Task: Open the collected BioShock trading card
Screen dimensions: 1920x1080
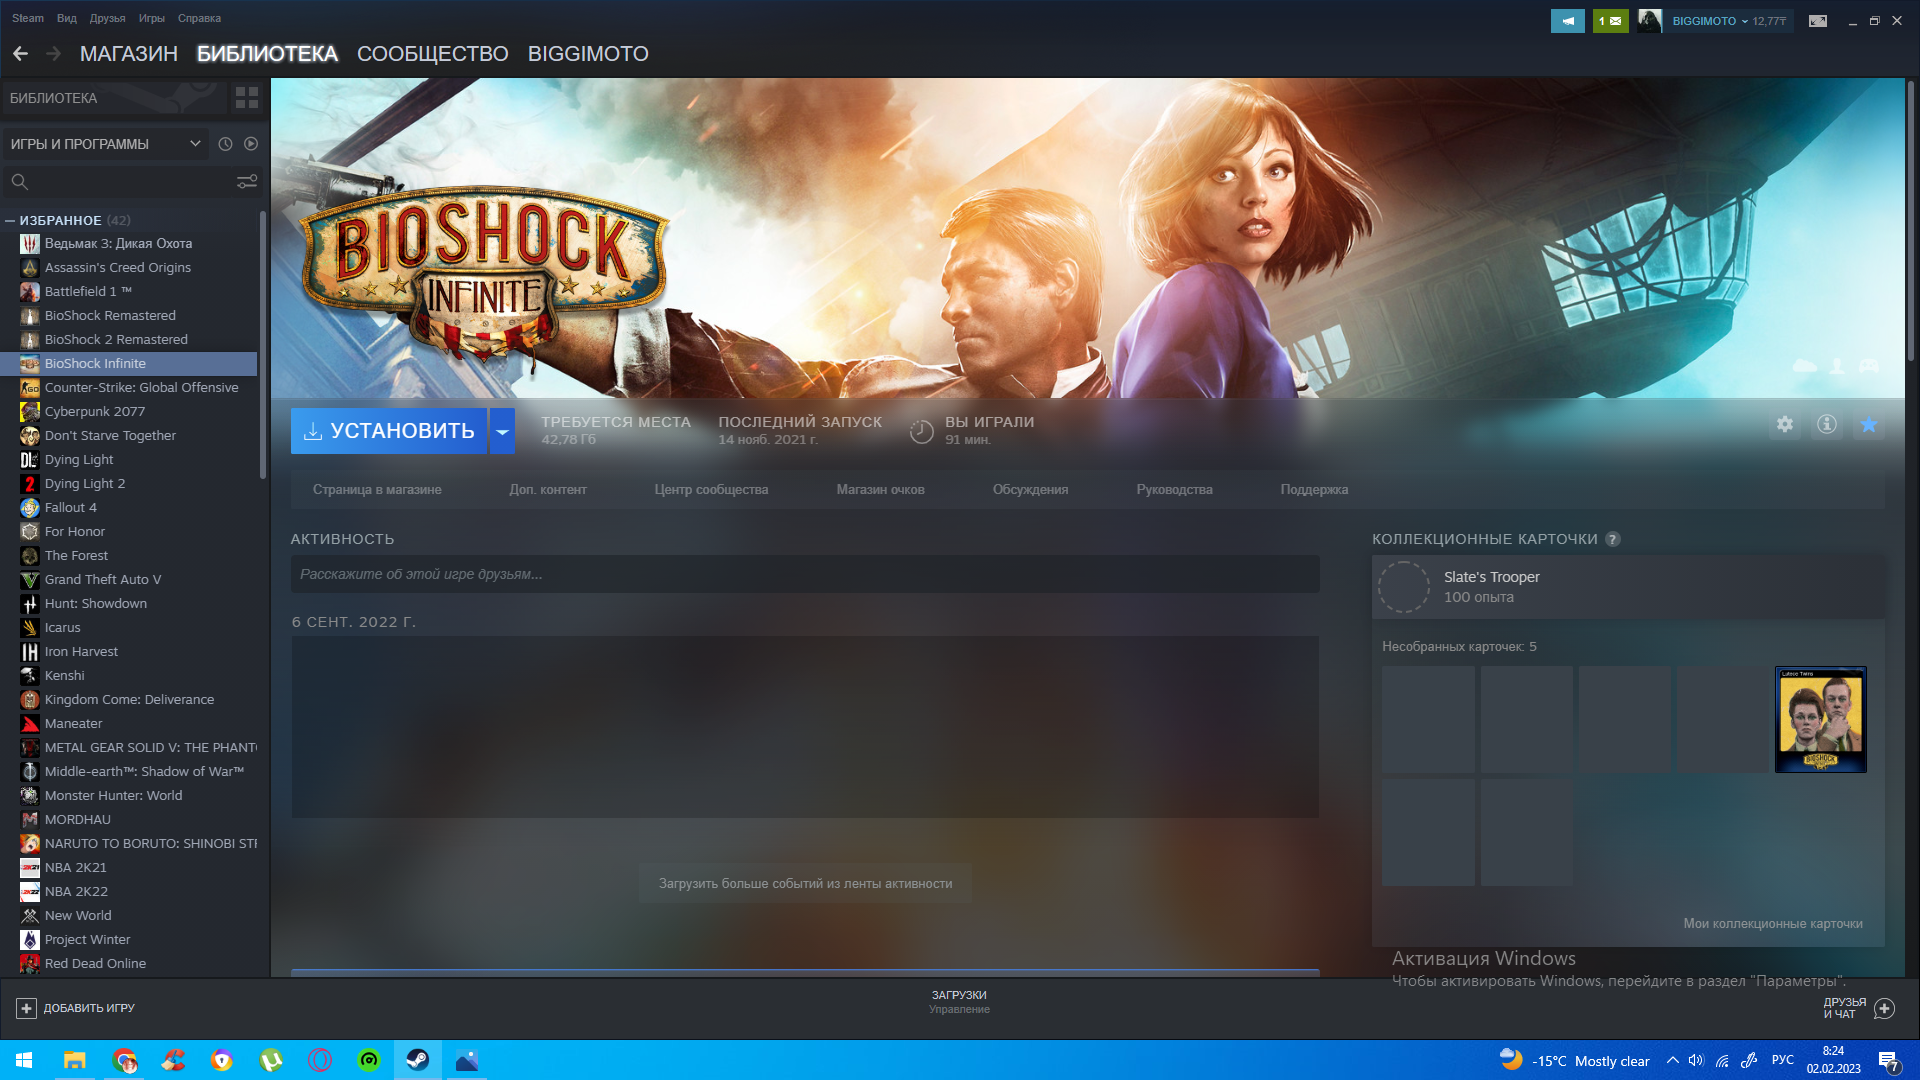Action: coord(1820,720)
